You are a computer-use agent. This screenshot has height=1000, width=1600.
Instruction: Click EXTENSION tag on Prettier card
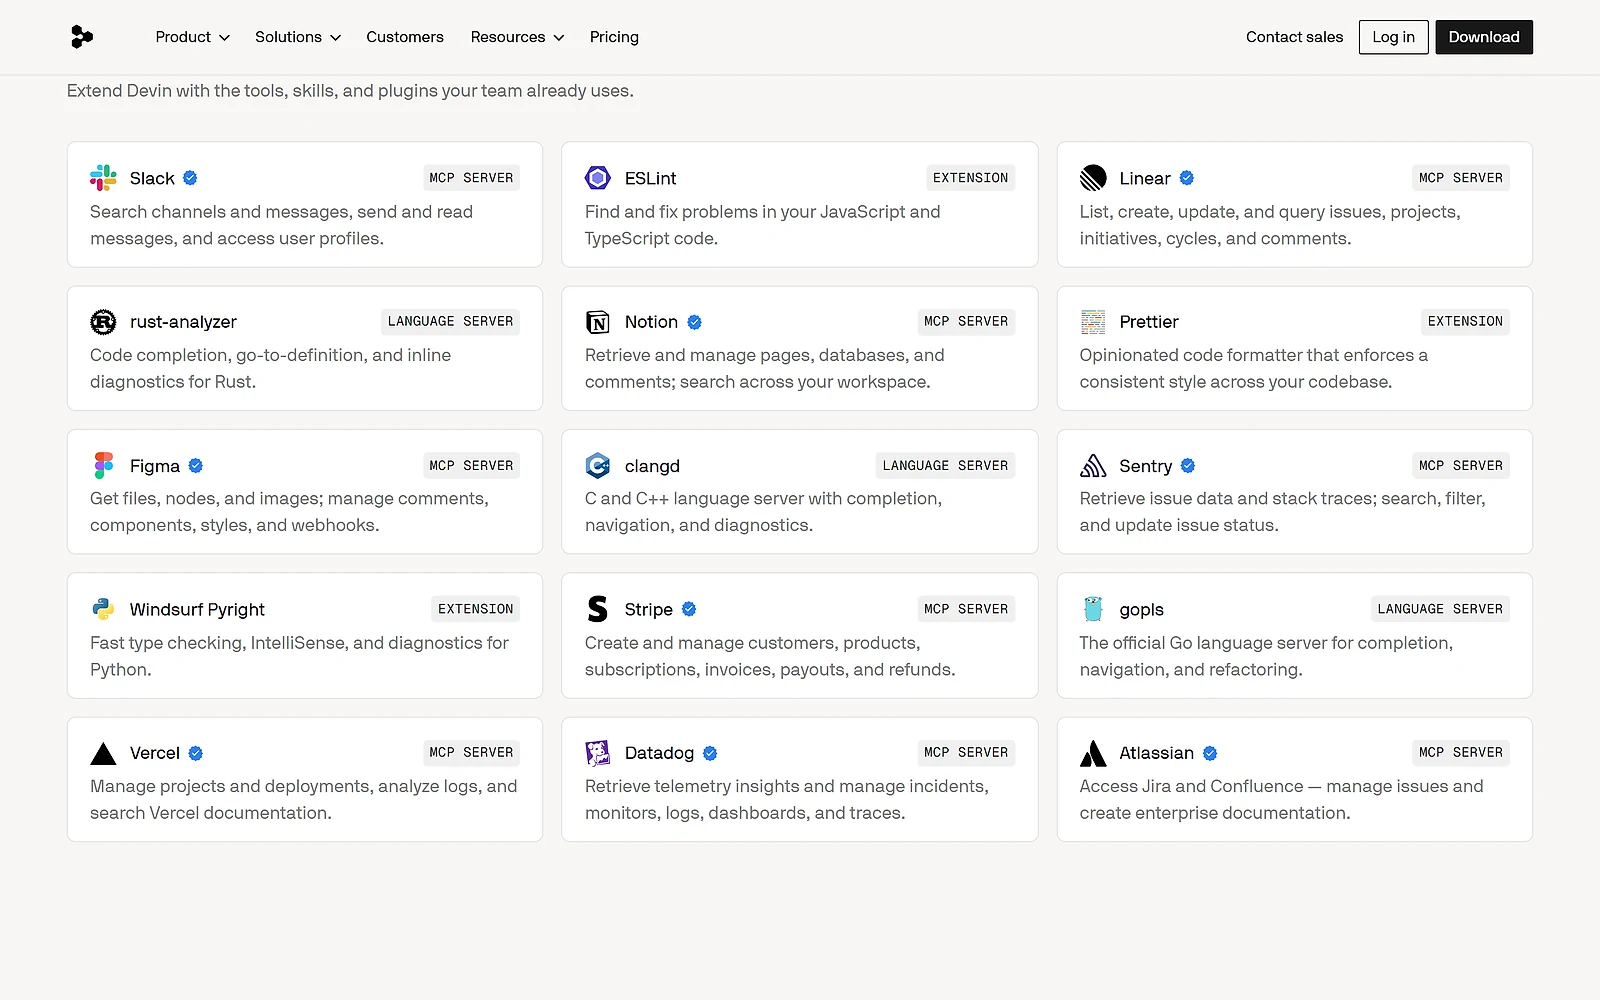pos(1465,321)
